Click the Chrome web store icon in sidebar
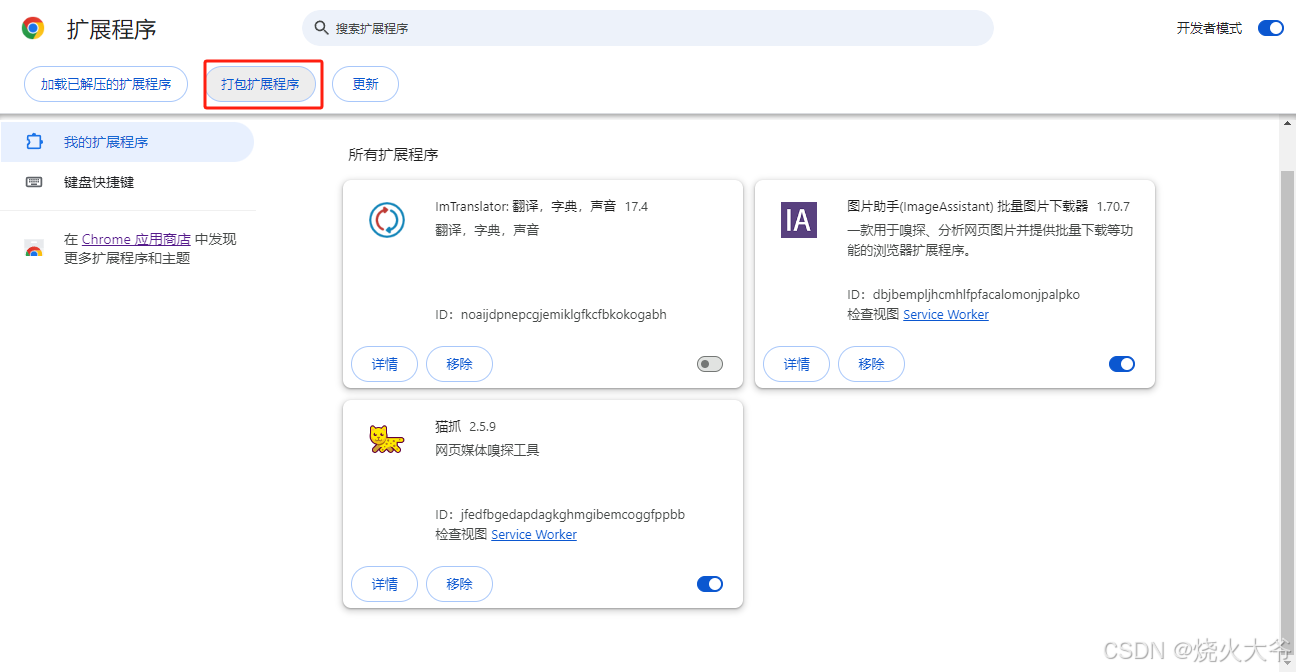1296x672 pixels. point(34,249)
